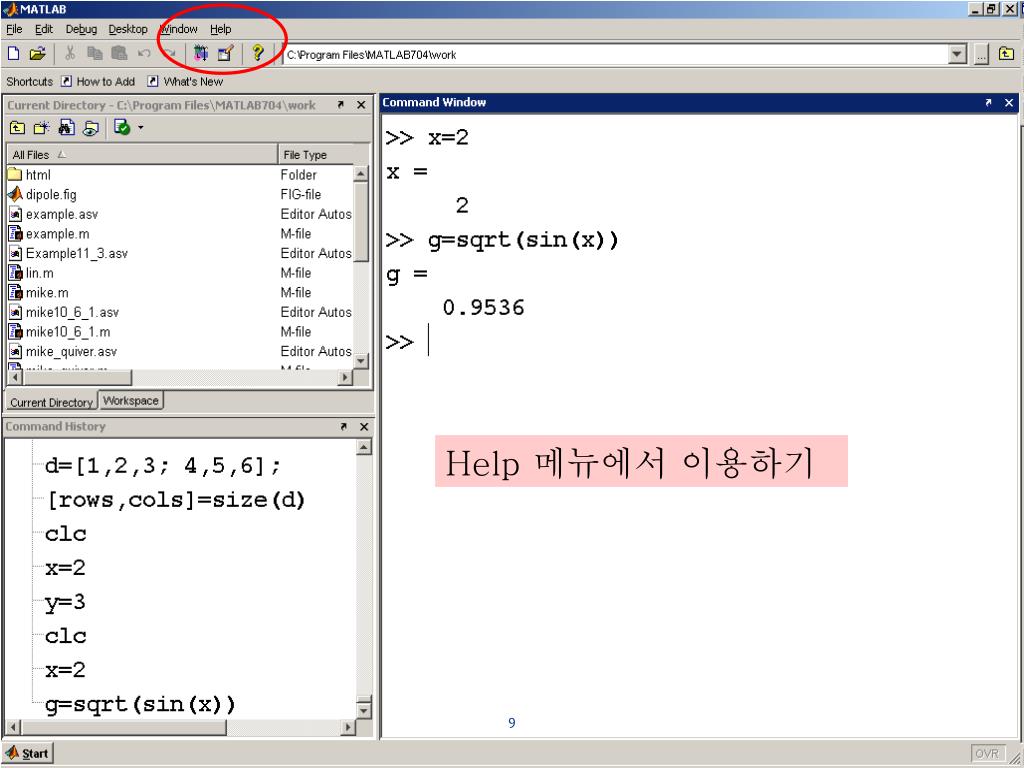Expand the Reports dropdown arrow
1024x768 pixels.
coord(140,127)
